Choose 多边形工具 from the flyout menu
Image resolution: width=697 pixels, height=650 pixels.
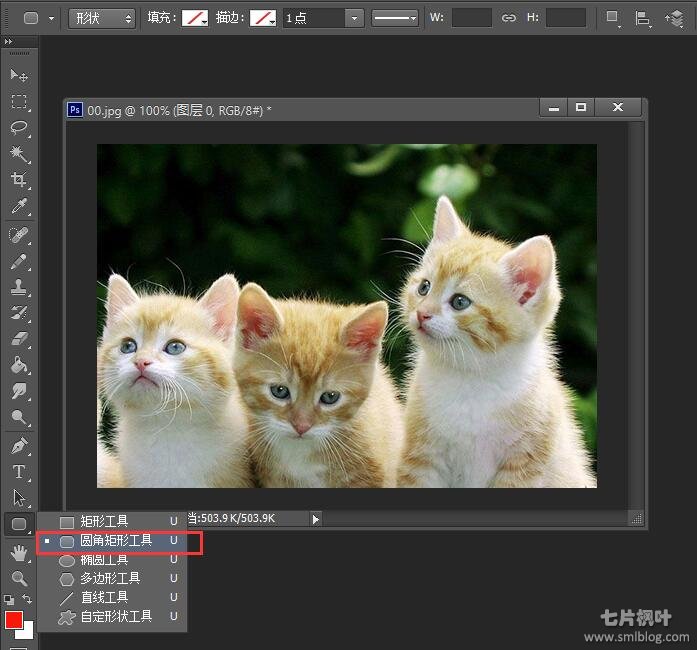pos(110,579)
